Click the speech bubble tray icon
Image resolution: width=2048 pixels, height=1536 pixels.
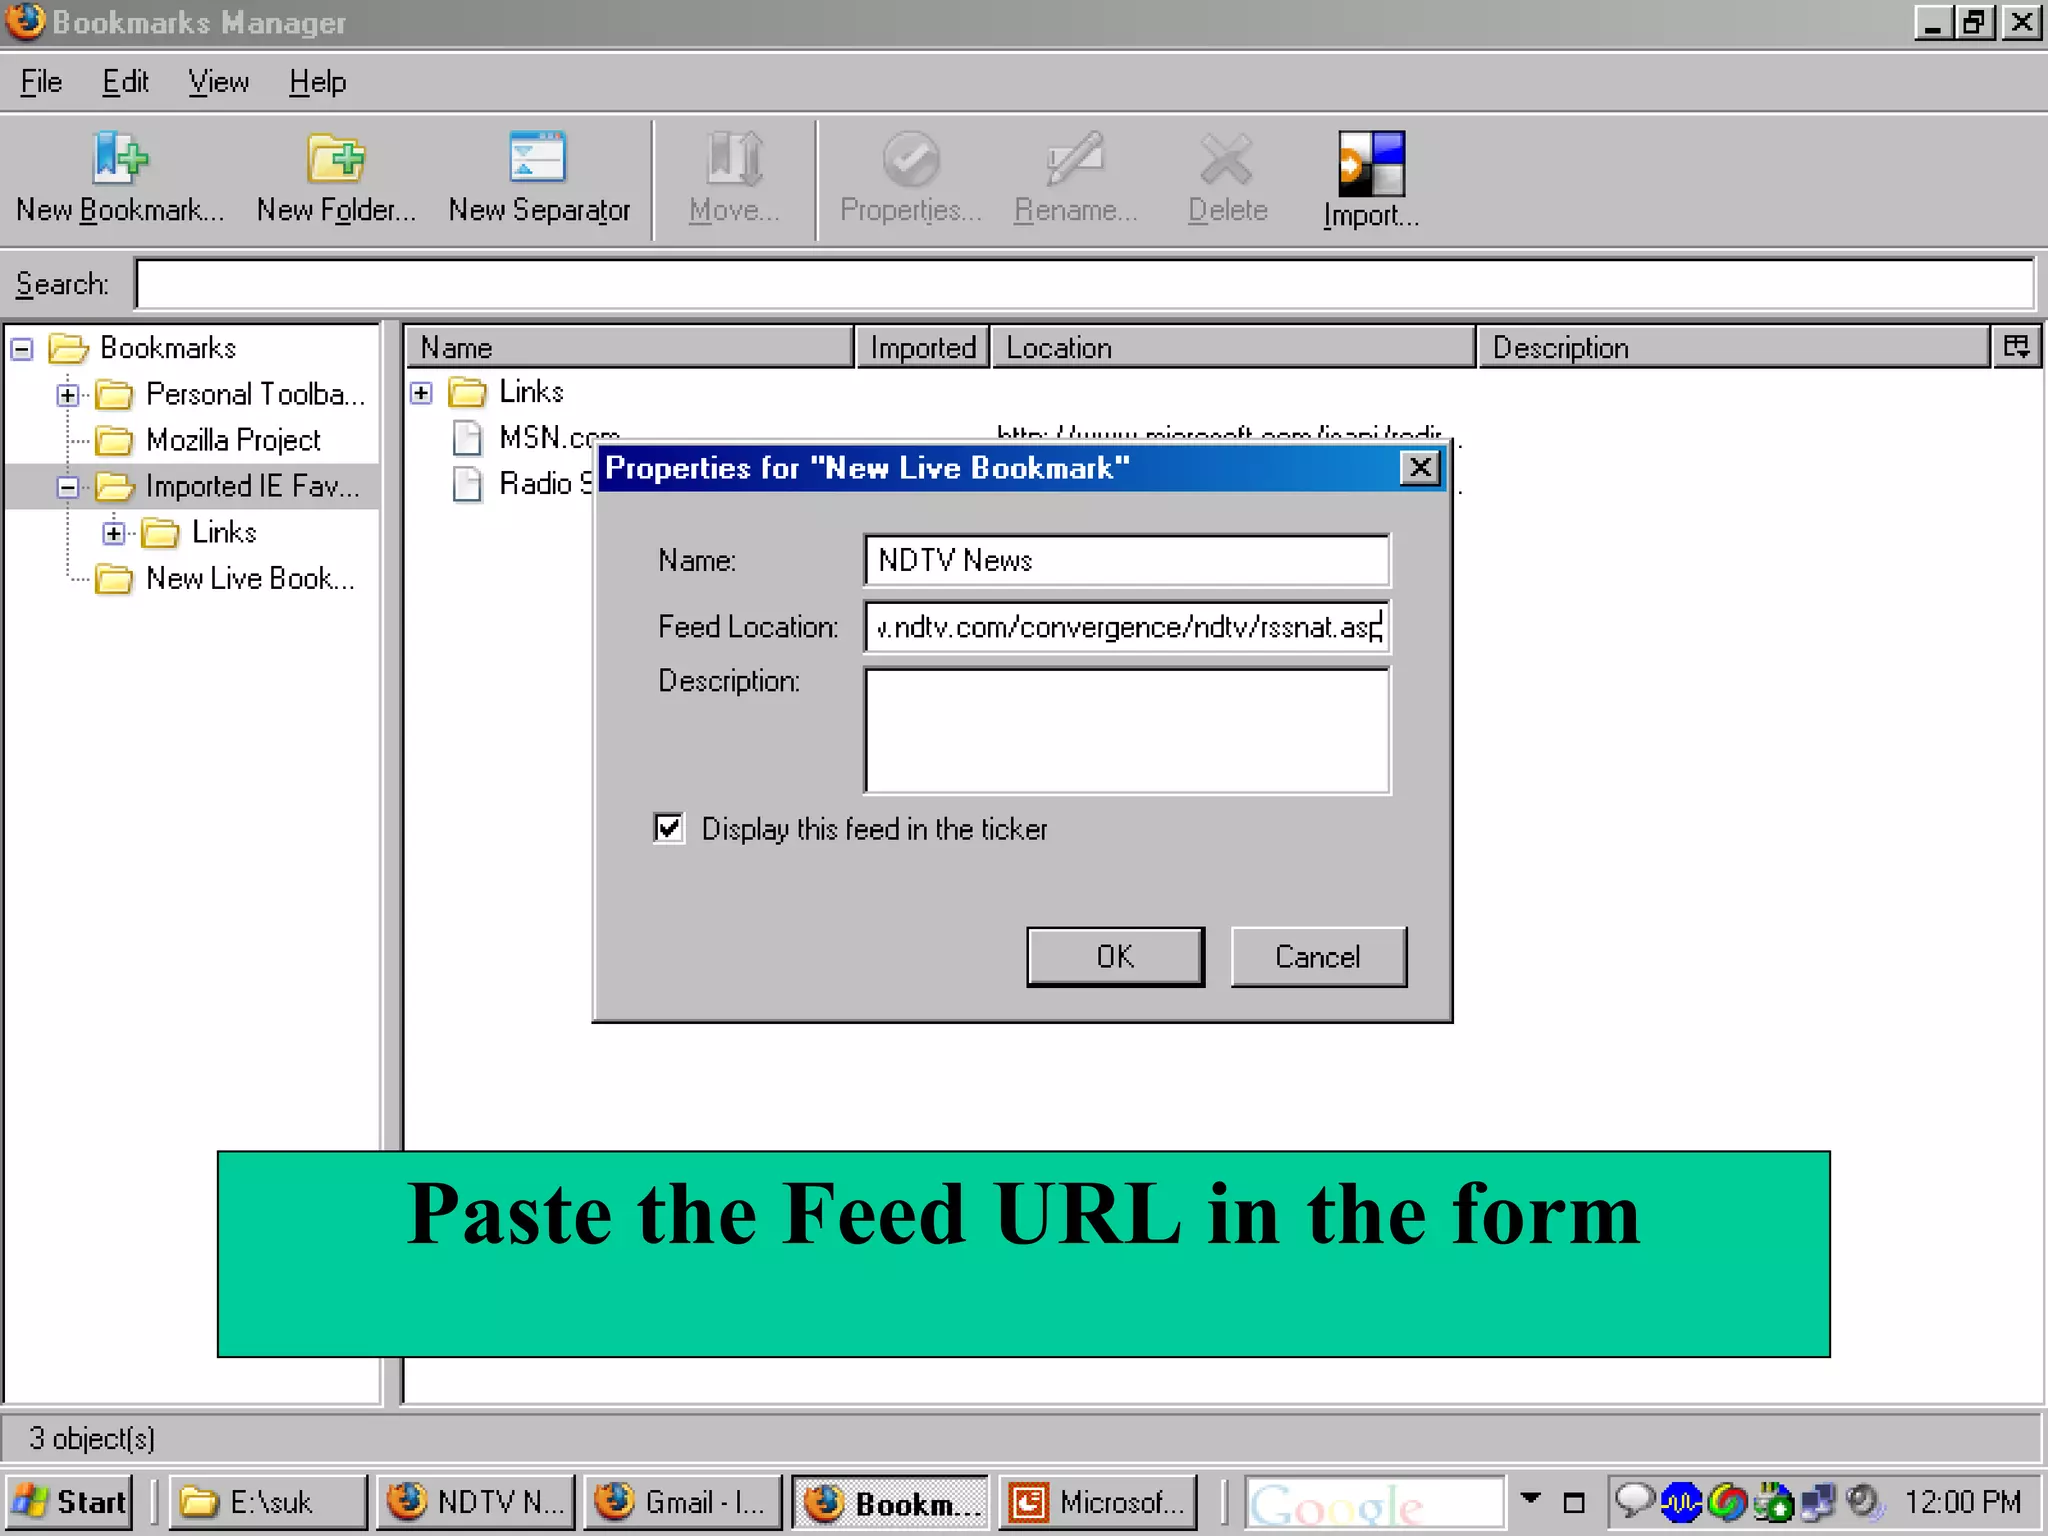click(x=1635, y=1500)
